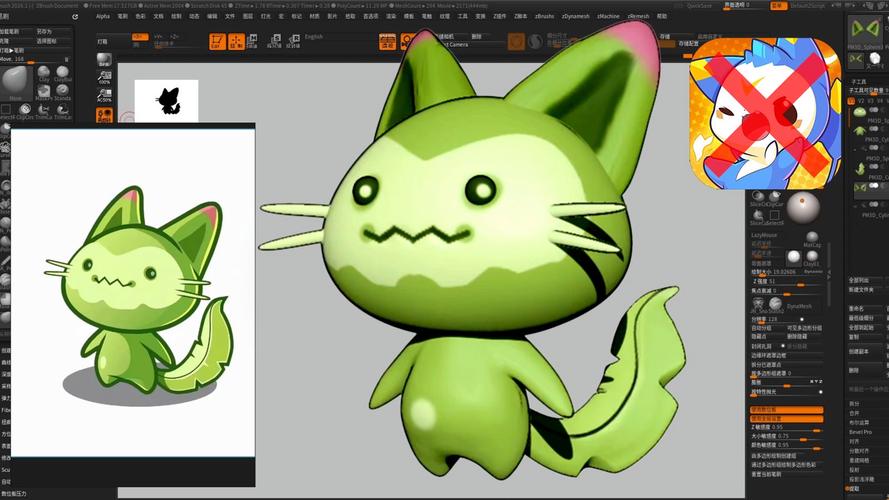Expand the 重建网格 section

pyautogui.click(x=859, y=460)
